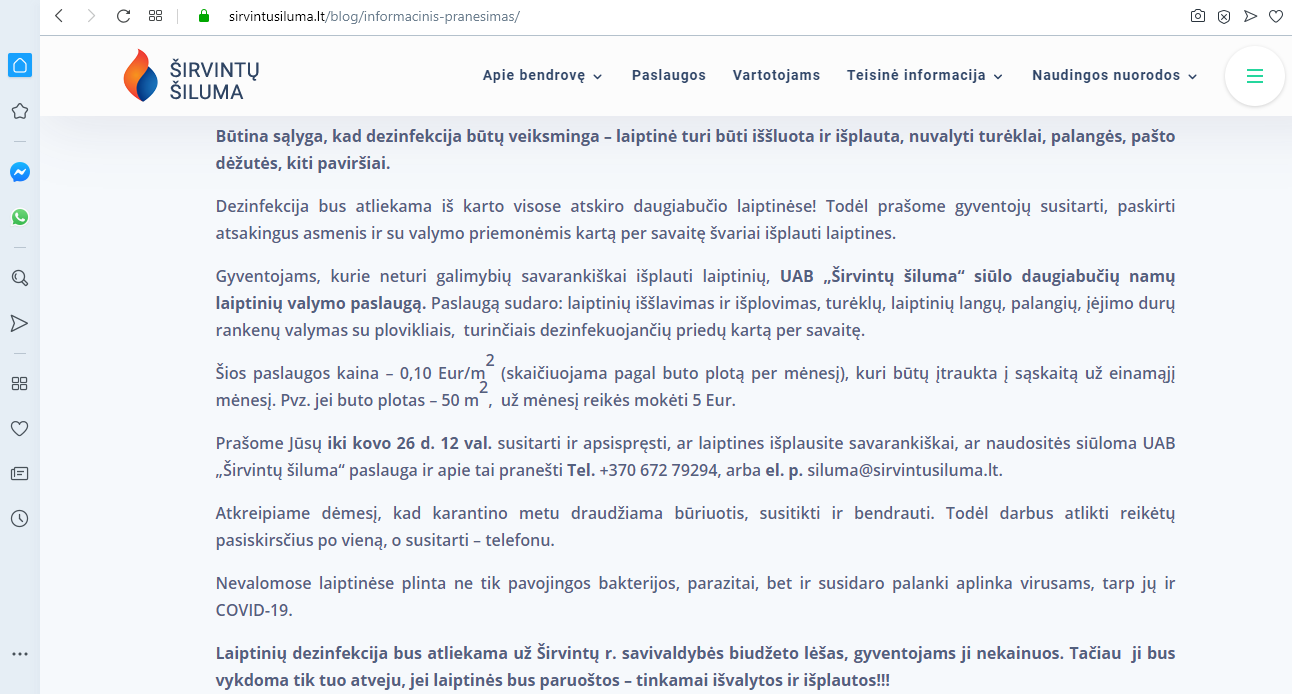Open sidebar heart favorites icon

point(19,428)
